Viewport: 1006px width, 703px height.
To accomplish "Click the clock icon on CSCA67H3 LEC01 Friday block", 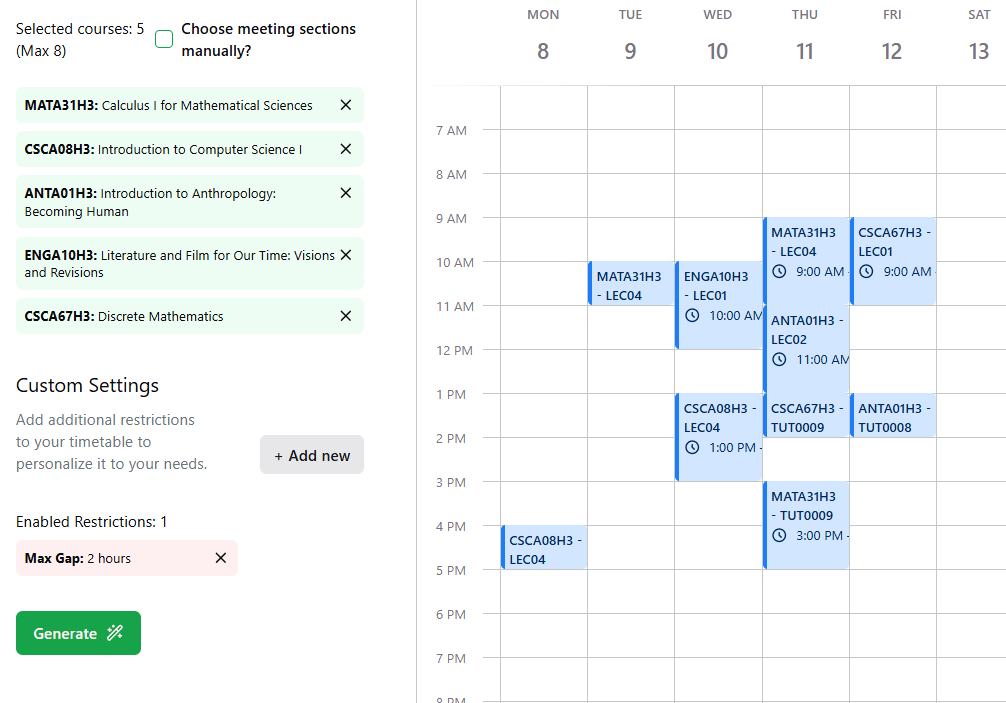I will (x=866, y=271).
